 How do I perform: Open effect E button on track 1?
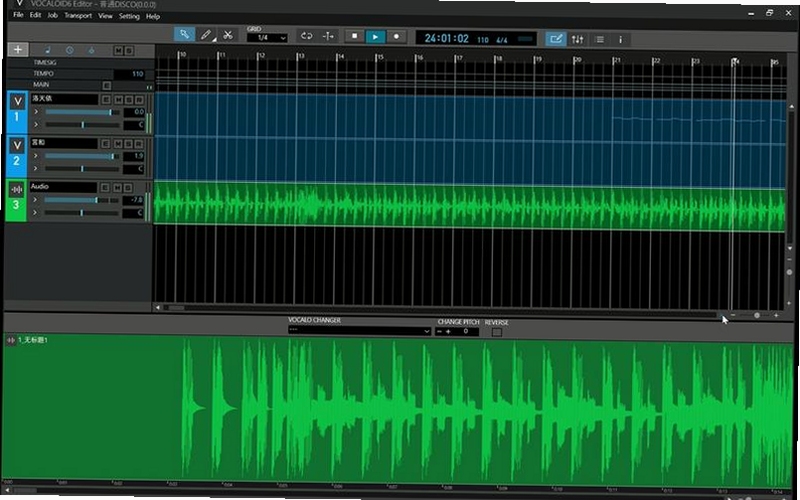point(106,99)
